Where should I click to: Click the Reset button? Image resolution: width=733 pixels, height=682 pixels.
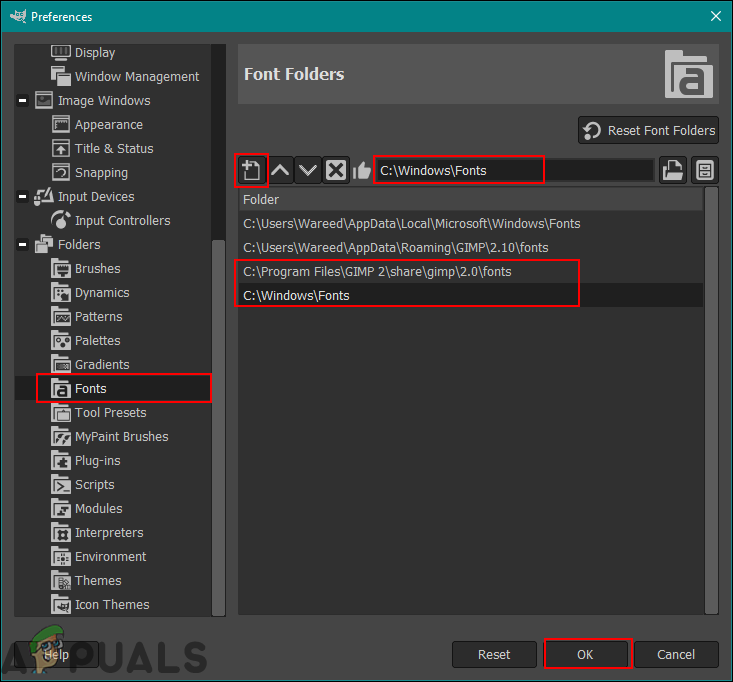pyautogui.click(x=494, y=654)
